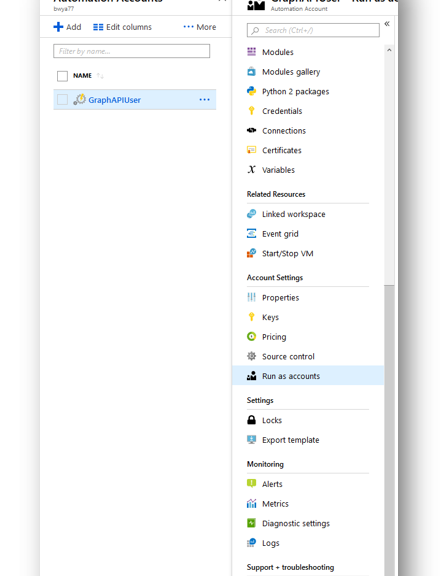Check the GraphAPIUser row checkbox
This screenshot has width=447, height=576.
tap(62, 100)
